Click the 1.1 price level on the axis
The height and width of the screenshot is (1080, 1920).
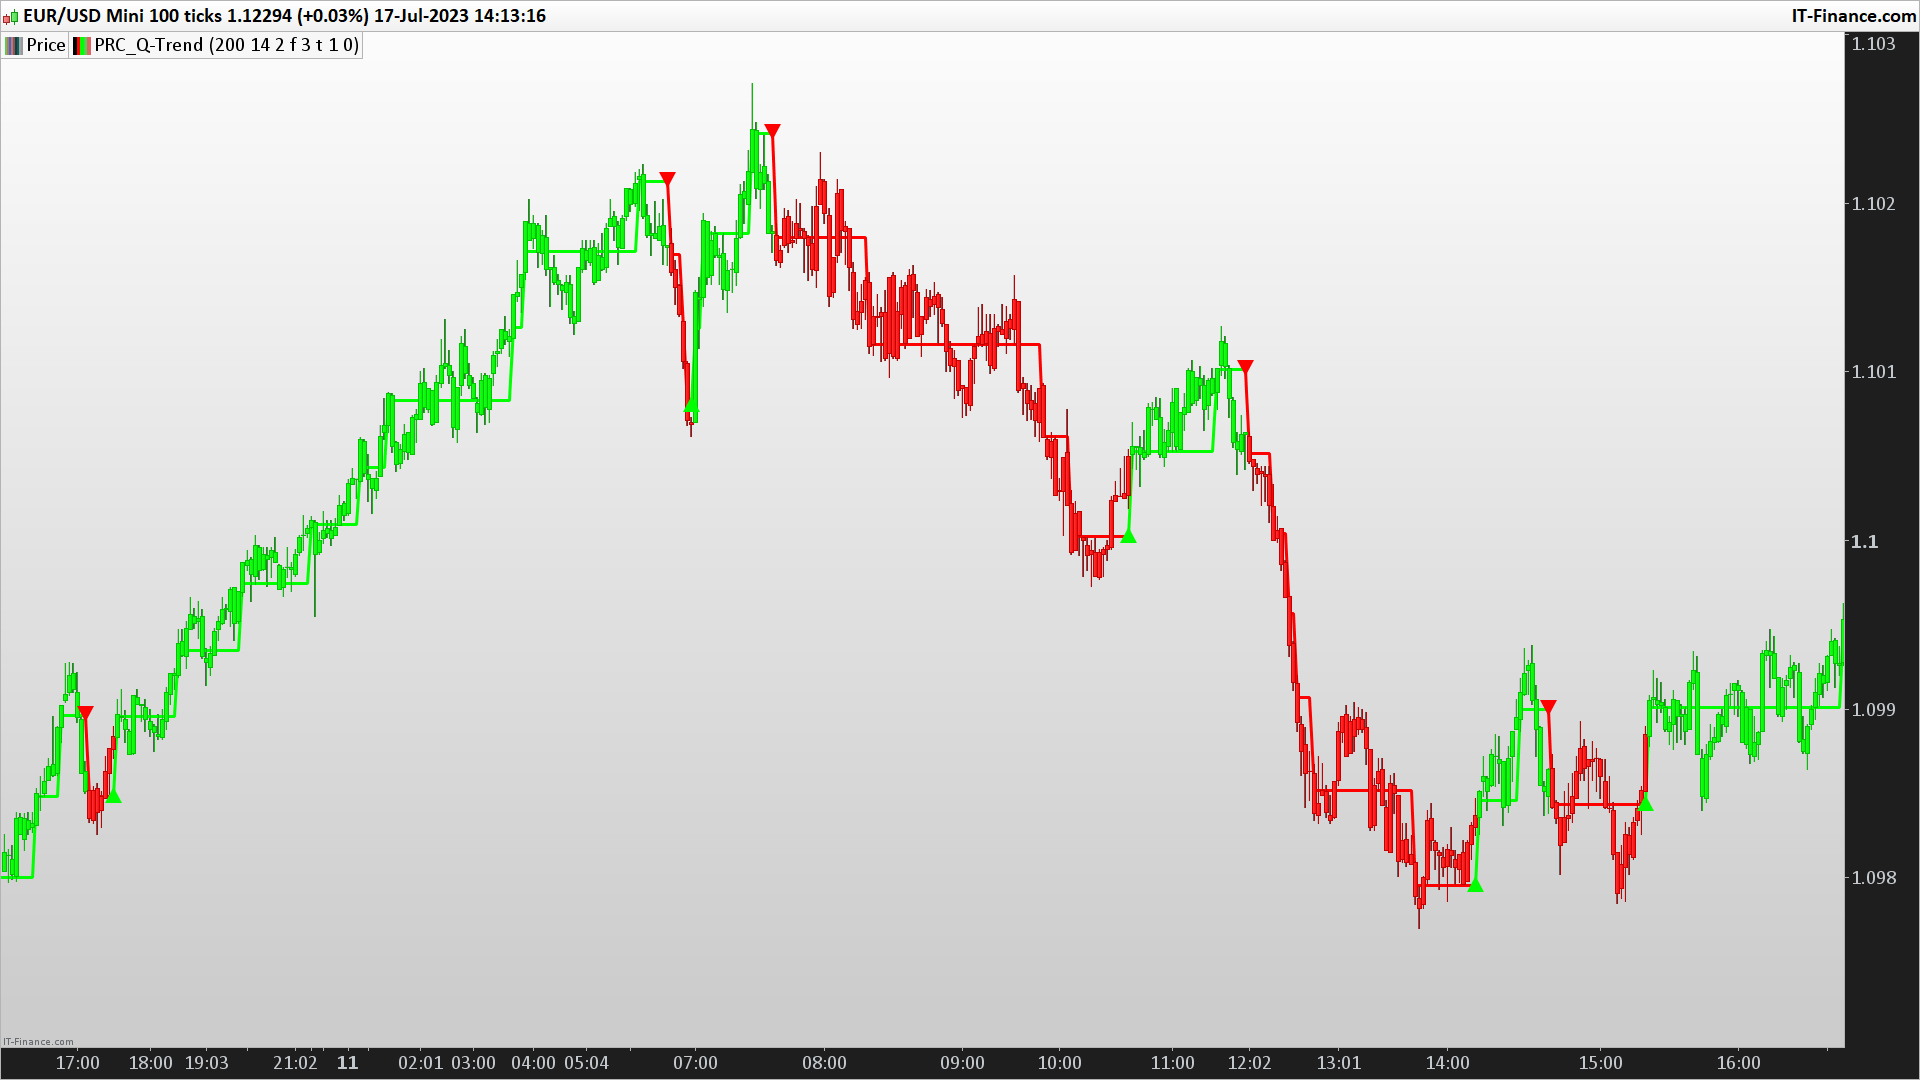(1864, 541)
